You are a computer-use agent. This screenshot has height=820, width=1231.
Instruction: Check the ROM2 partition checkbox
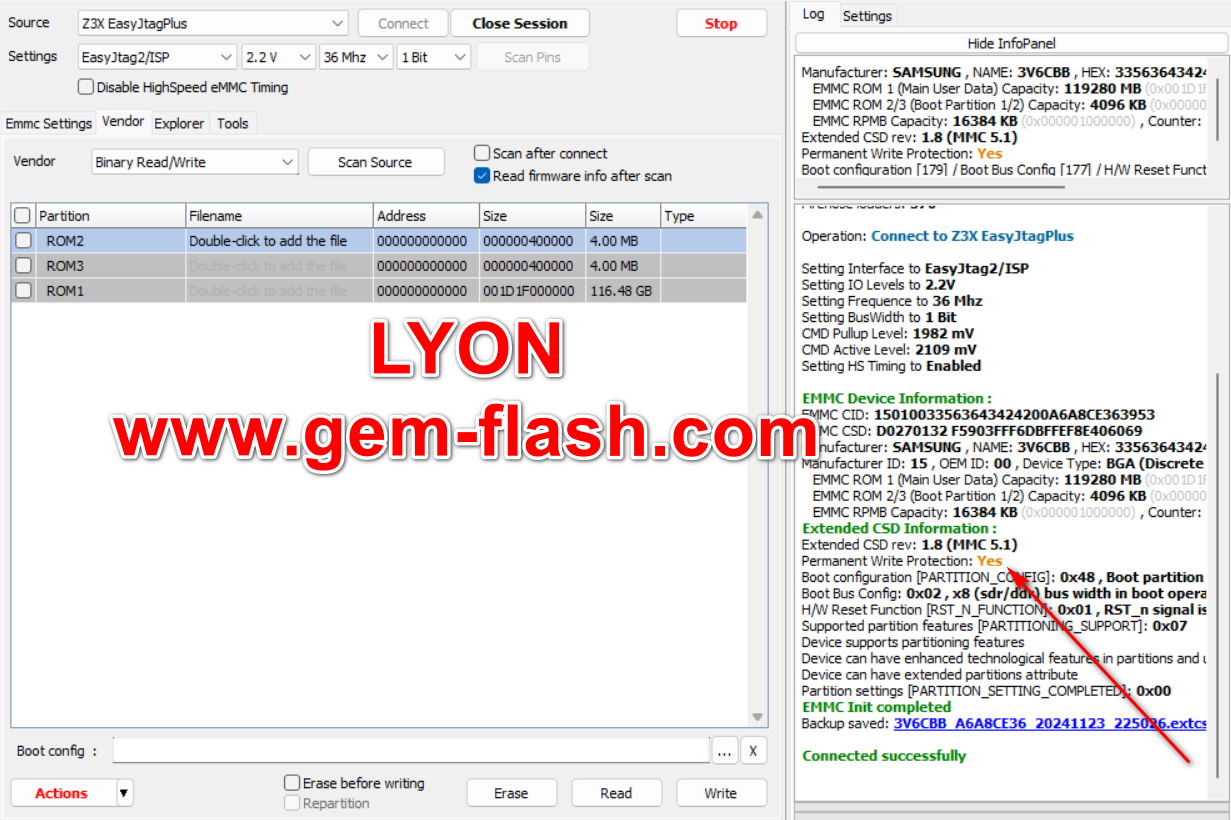tap(22, 241)
